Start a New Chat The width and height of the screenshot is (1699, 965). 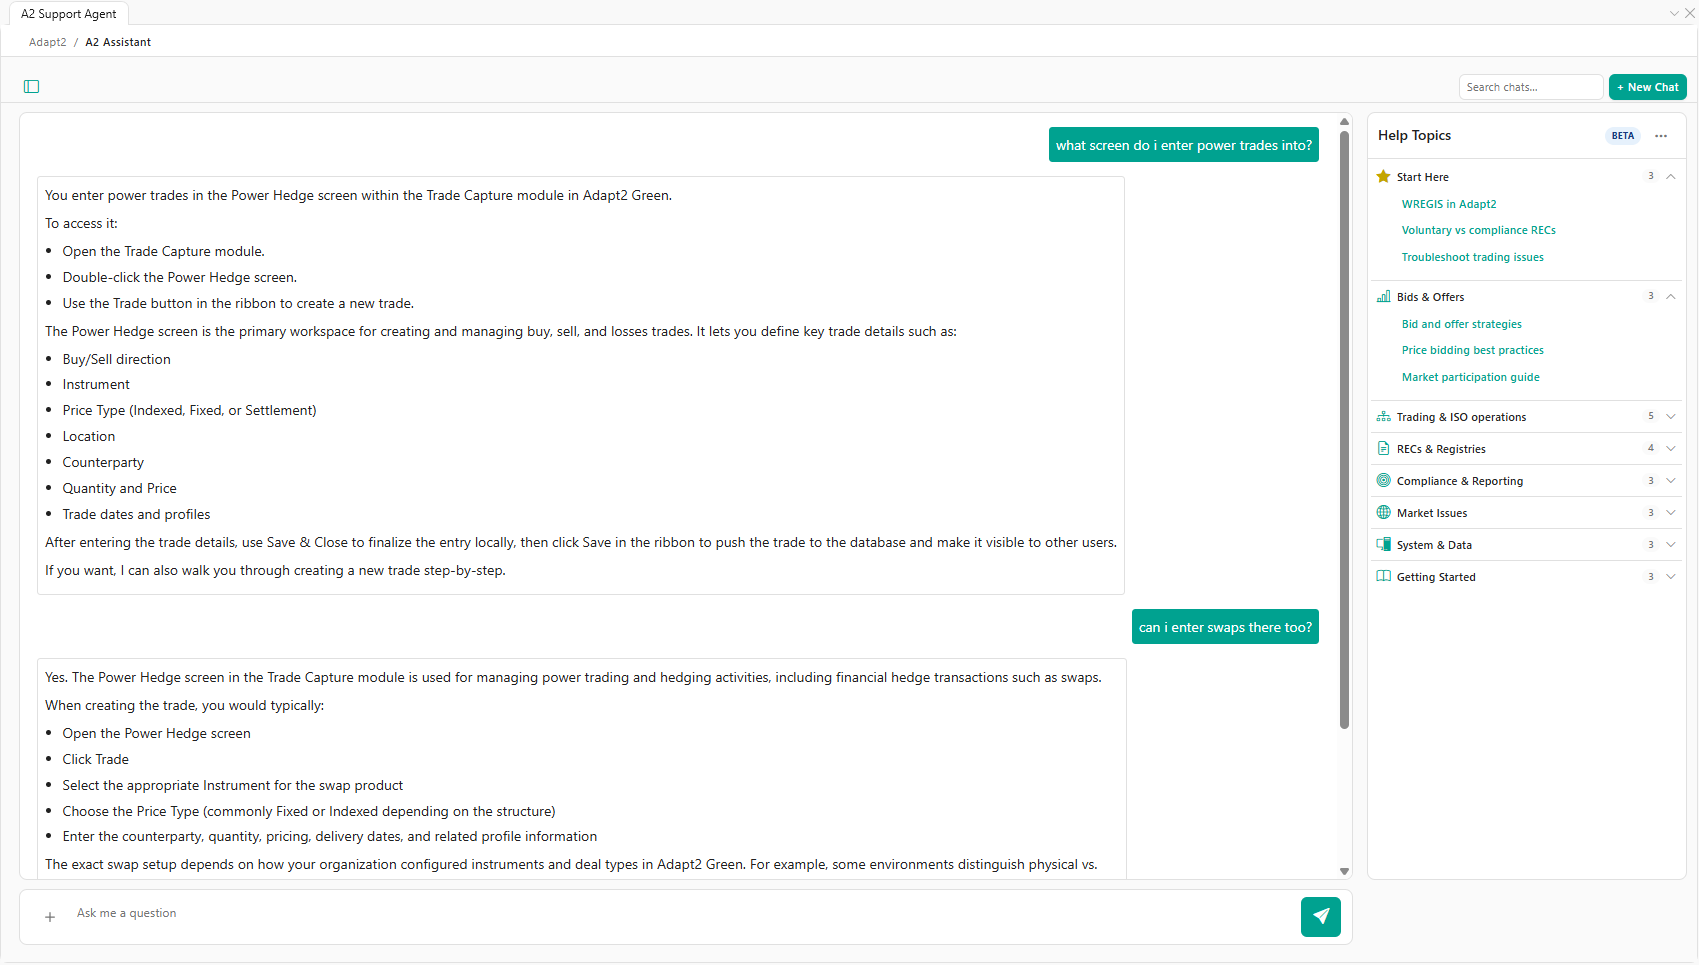coord(1648,87)
